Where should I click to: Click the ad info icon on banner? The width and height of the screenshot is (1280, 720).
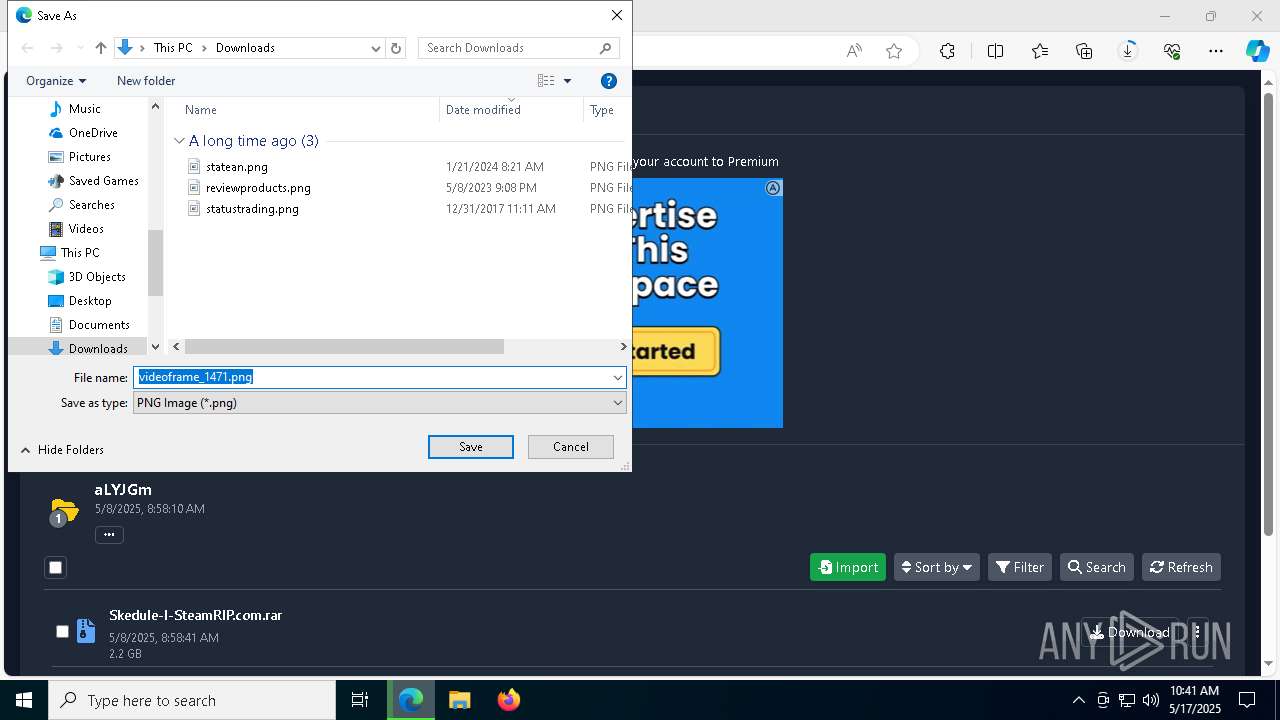click(x=773, y=188)
